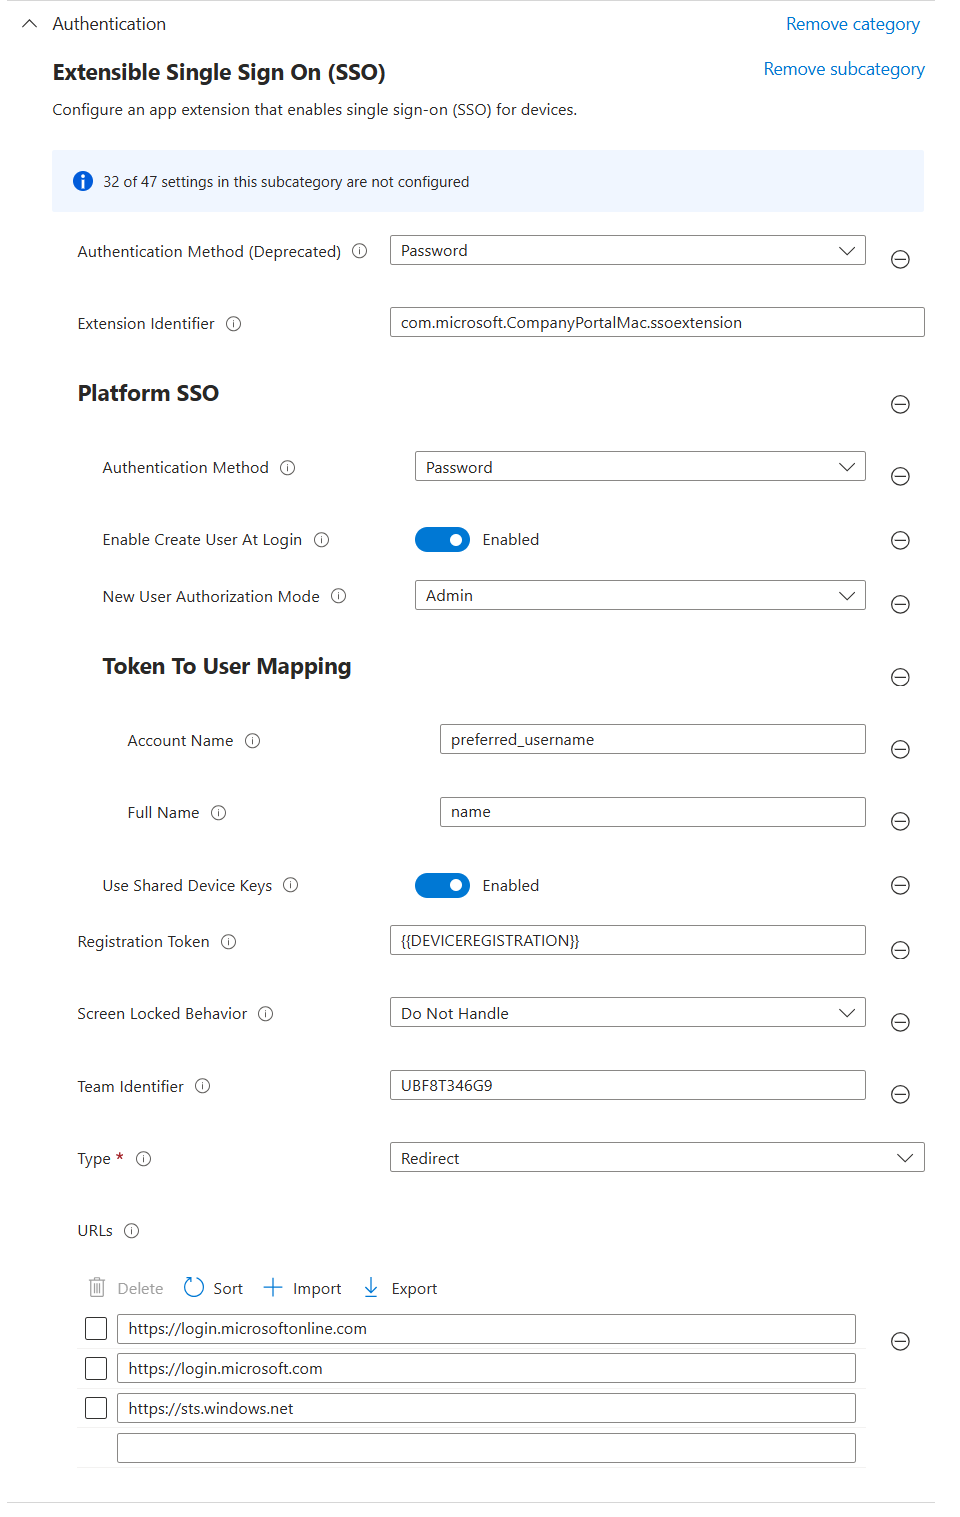
Task: Open the New User Authorization Mode dropdown
Action: pos(639,596)
